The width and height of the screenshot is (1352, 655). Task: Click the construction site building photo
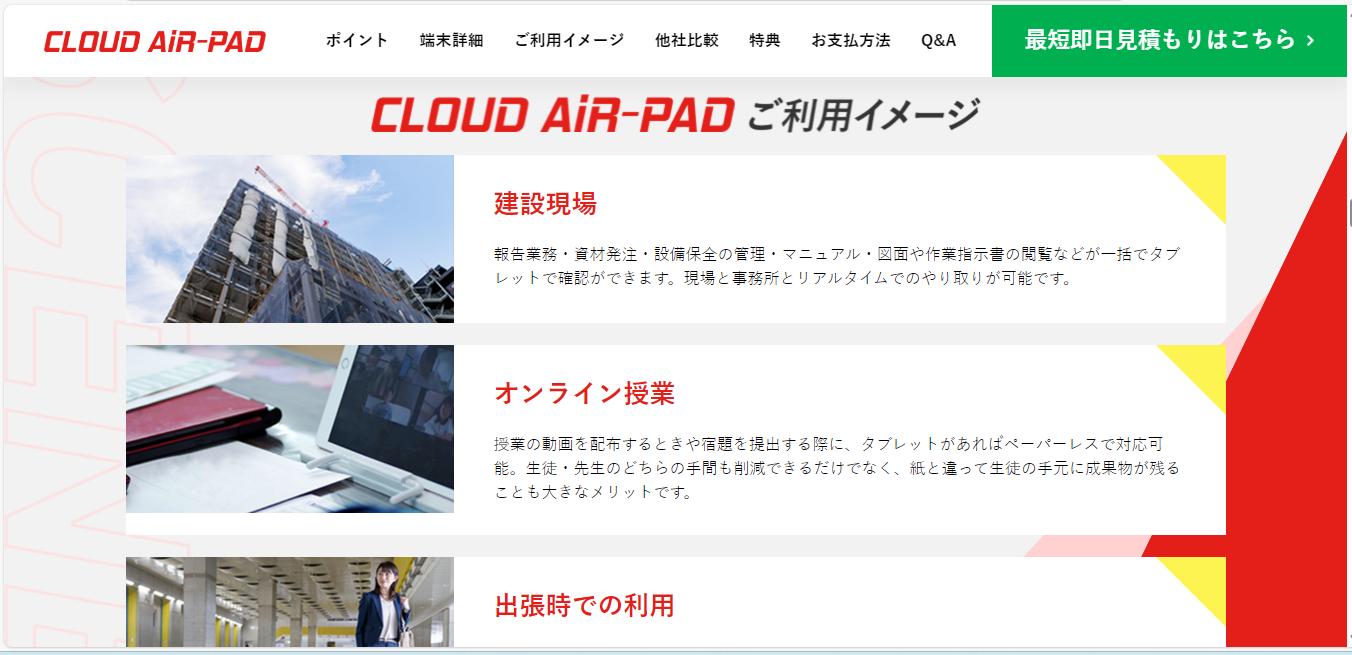click(x=290, y=239)
